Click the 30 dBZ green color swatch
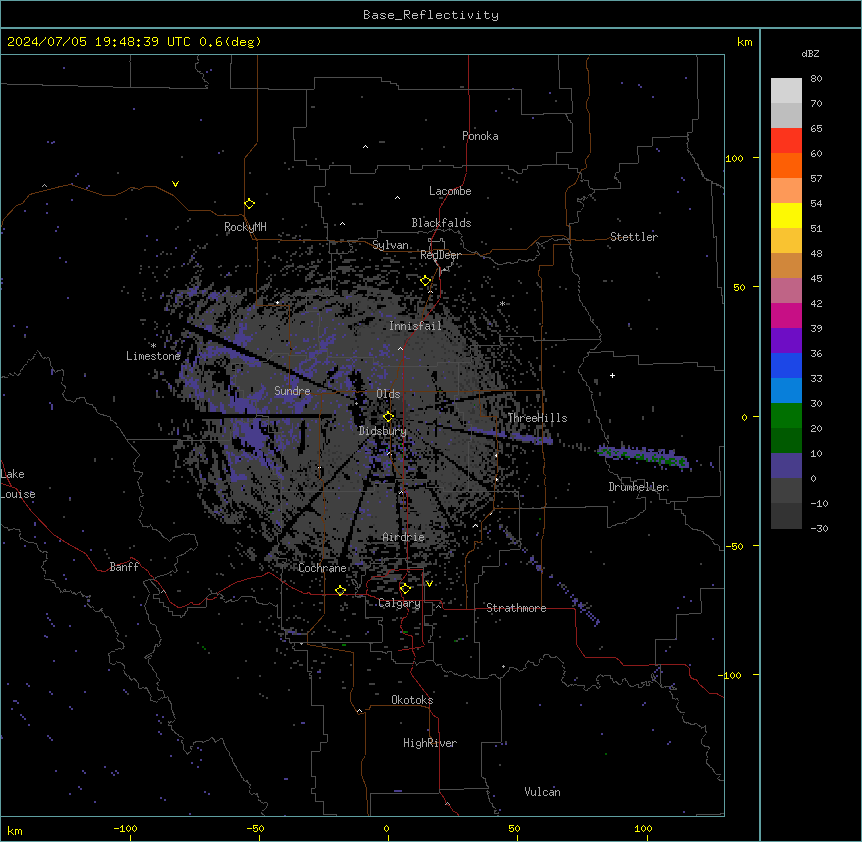The image size is (862, 842). click(786, 416)
